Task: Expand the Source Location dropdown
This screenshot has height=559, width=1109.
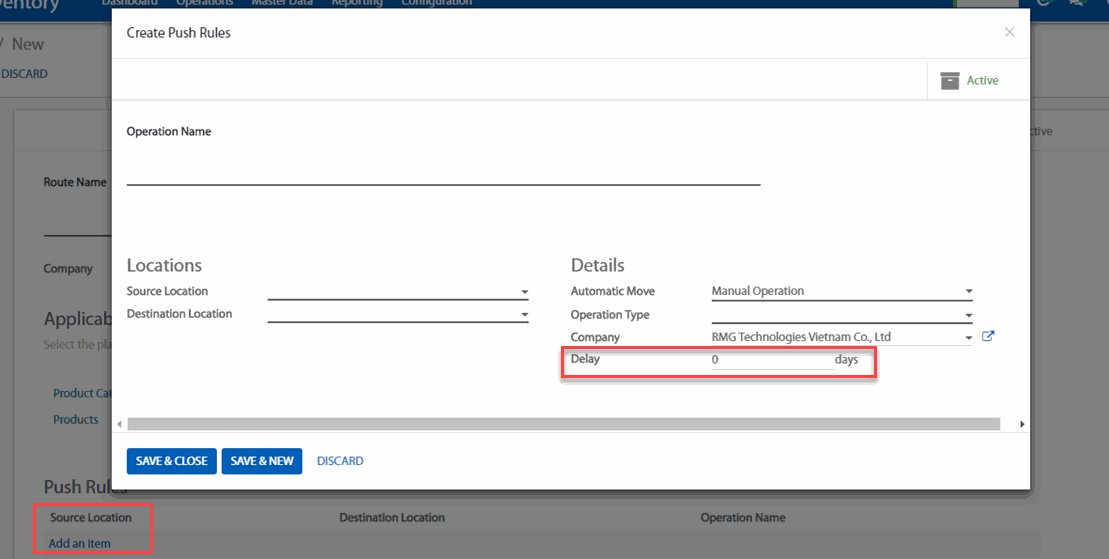Action: [x=524, y=292]
